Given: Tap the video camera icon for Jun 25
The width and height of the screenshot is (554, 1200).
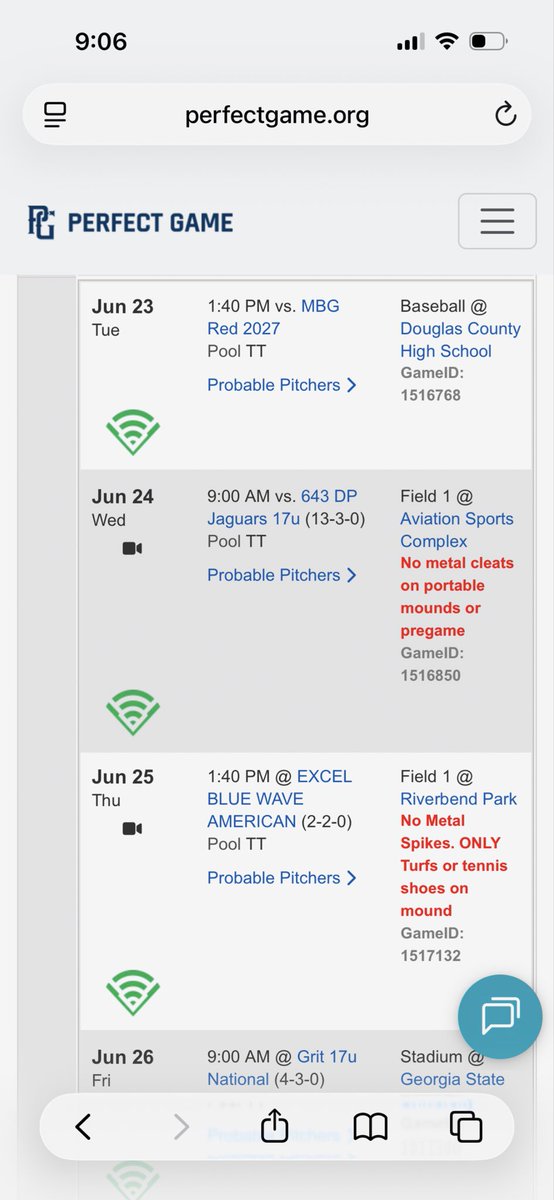Looking at the screenshot, I should tap(133, 828).
